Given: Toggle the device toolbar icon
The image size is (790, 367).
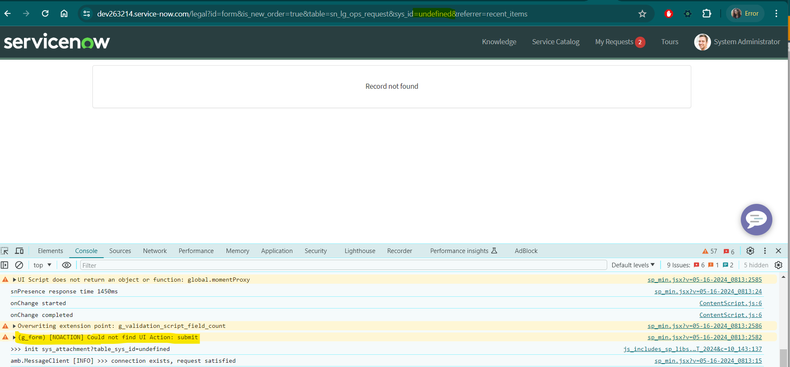Looking at the screenshot, I should [x=19, y=251].
